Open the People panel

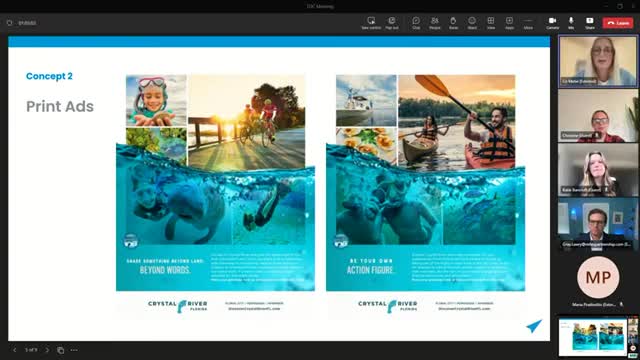point(435,23)
